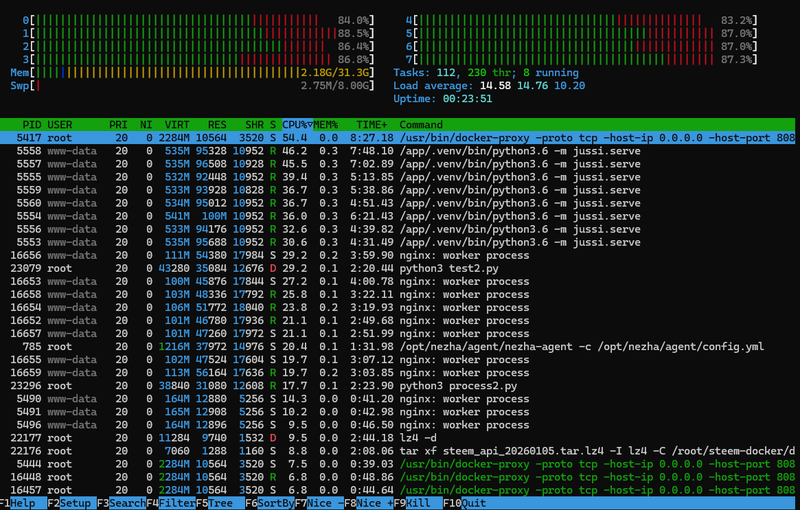Select the nezha-agent process row
Viewport: 800px width, 510px height.
tap(400, 346)
